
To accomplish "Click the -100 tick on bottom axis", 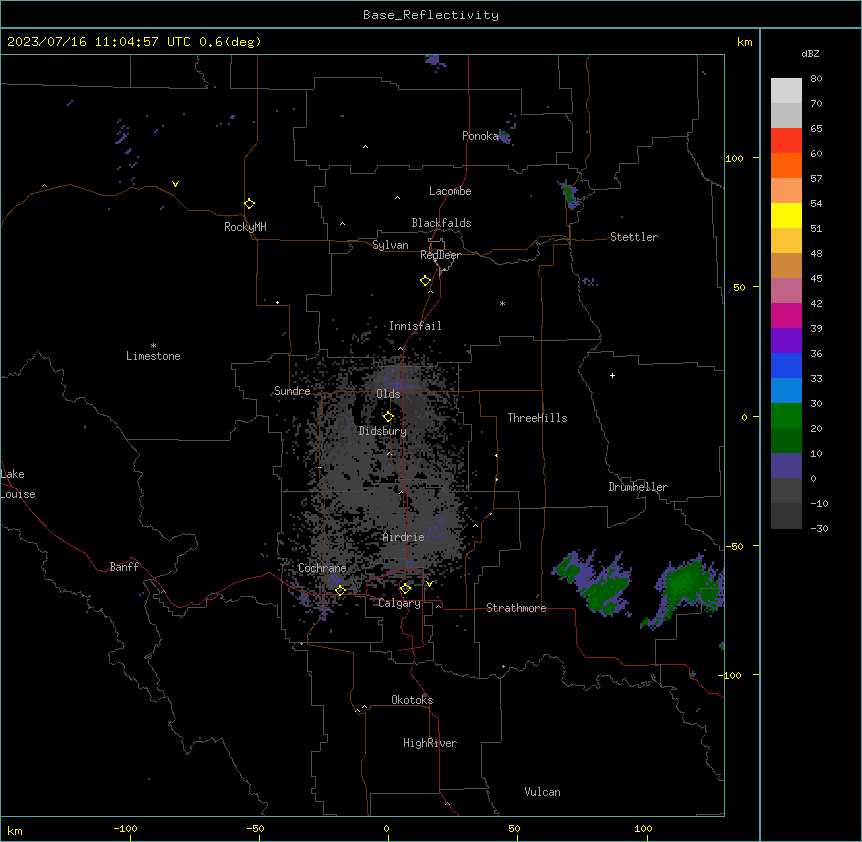I will point(125,828).
